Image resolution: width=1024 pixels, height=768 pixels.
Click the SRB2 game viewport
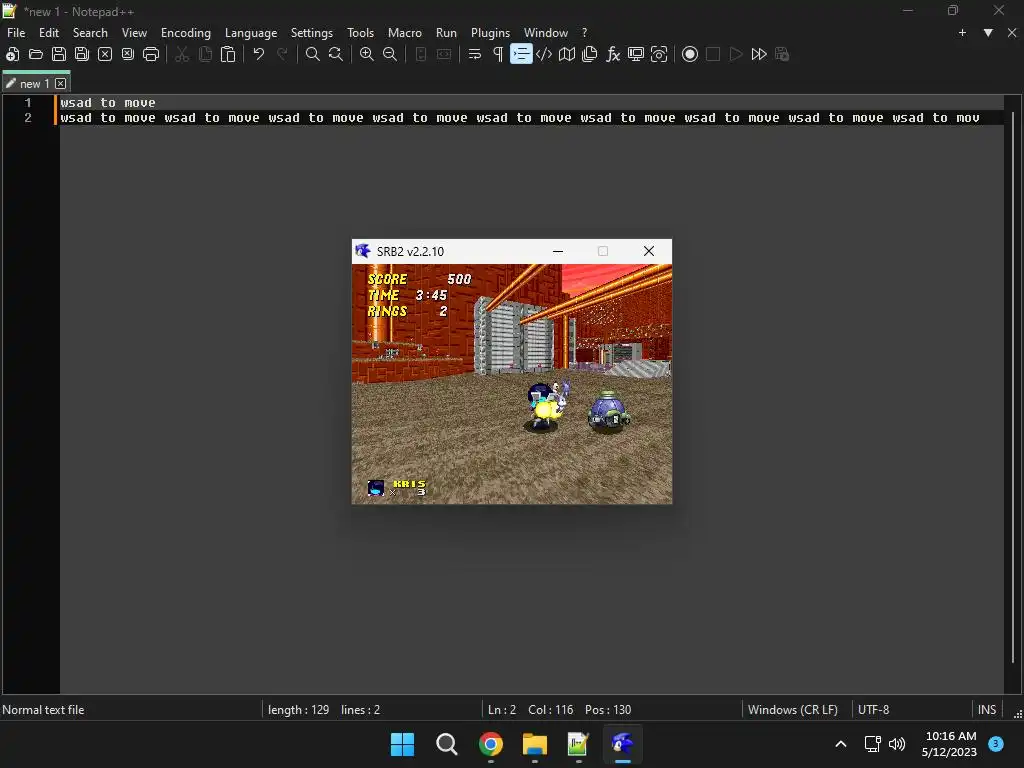pyautogui.click(x=512, y=384)
